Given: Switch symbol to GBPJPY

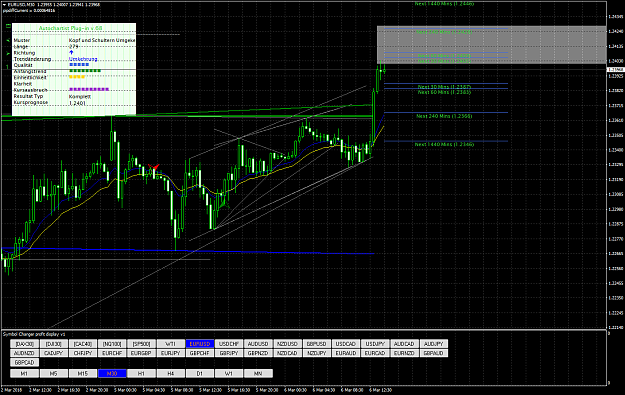Looking at the screenshot, I should (x=229, y=353).
